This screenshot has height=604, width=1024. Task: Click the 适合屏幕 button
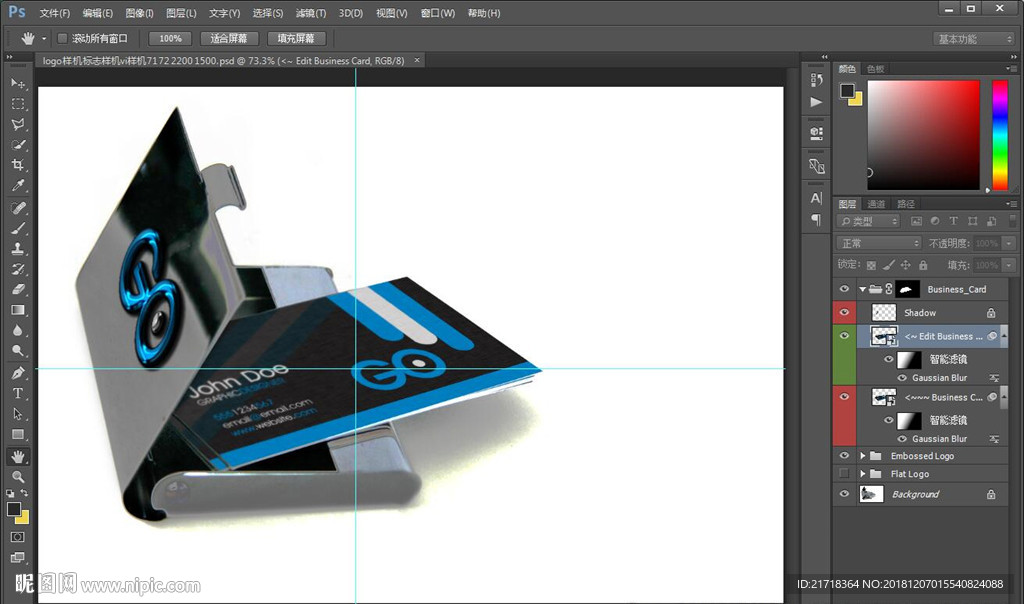(229, 39)
